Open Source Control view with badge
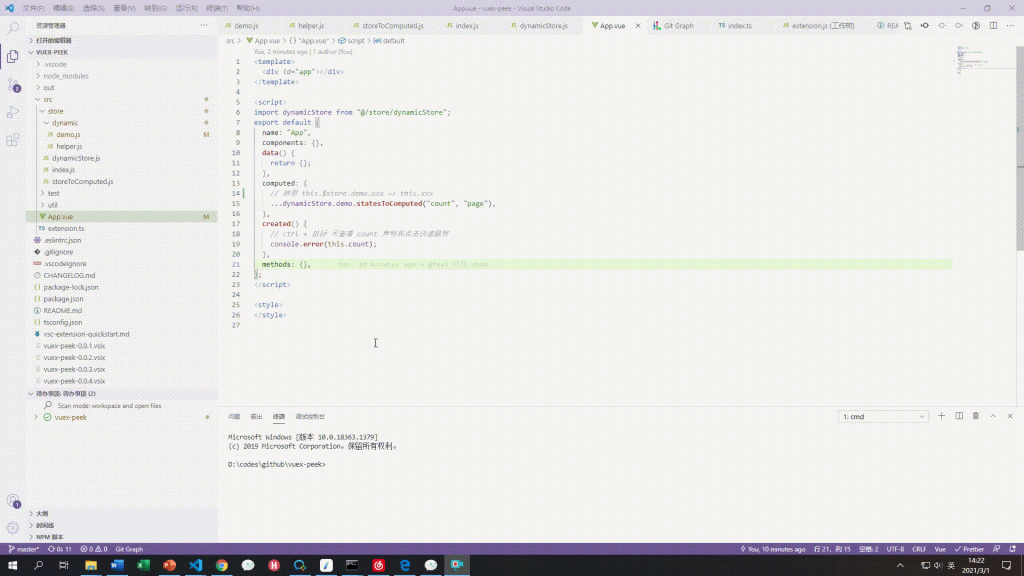The width and height of the screenshot is (1024, 576). (13, 84)
